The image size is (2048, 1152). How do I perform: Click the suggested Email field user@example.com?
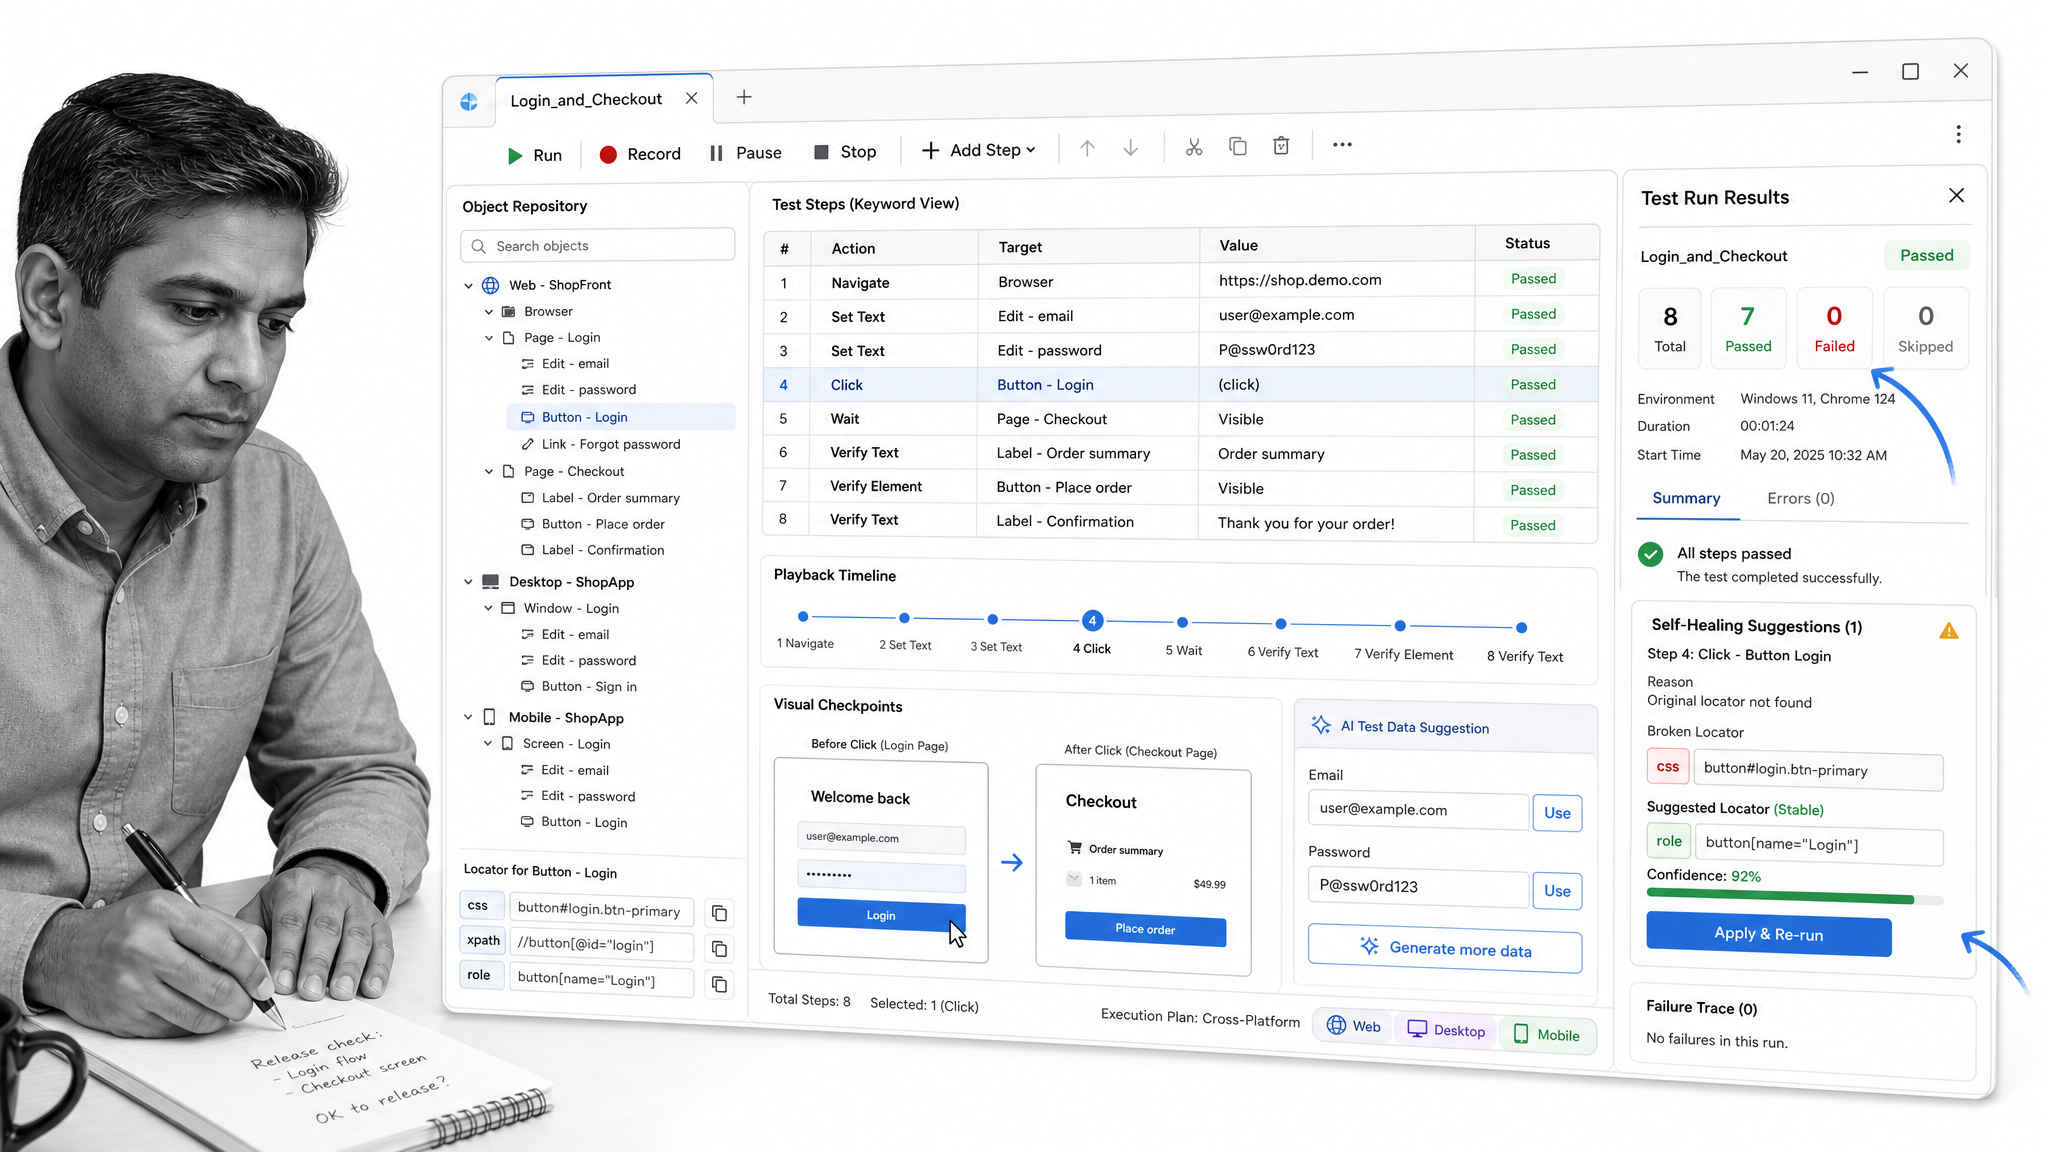1418,810
